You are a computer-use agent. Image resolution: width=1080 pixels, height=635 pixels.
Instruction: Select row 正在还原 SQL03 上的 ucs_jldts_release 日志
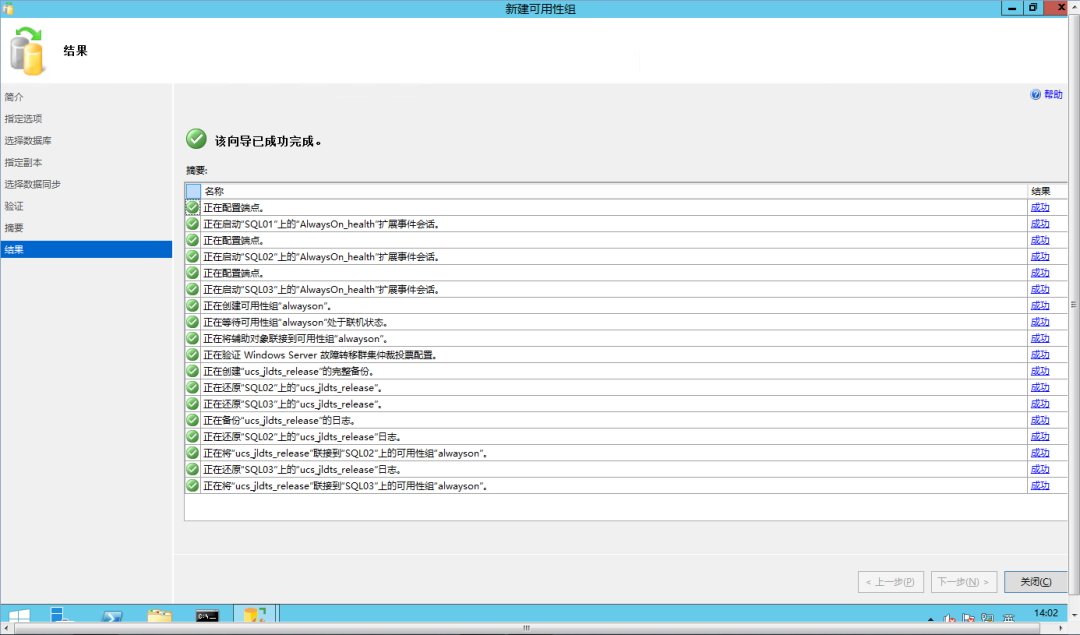[626, 469]
